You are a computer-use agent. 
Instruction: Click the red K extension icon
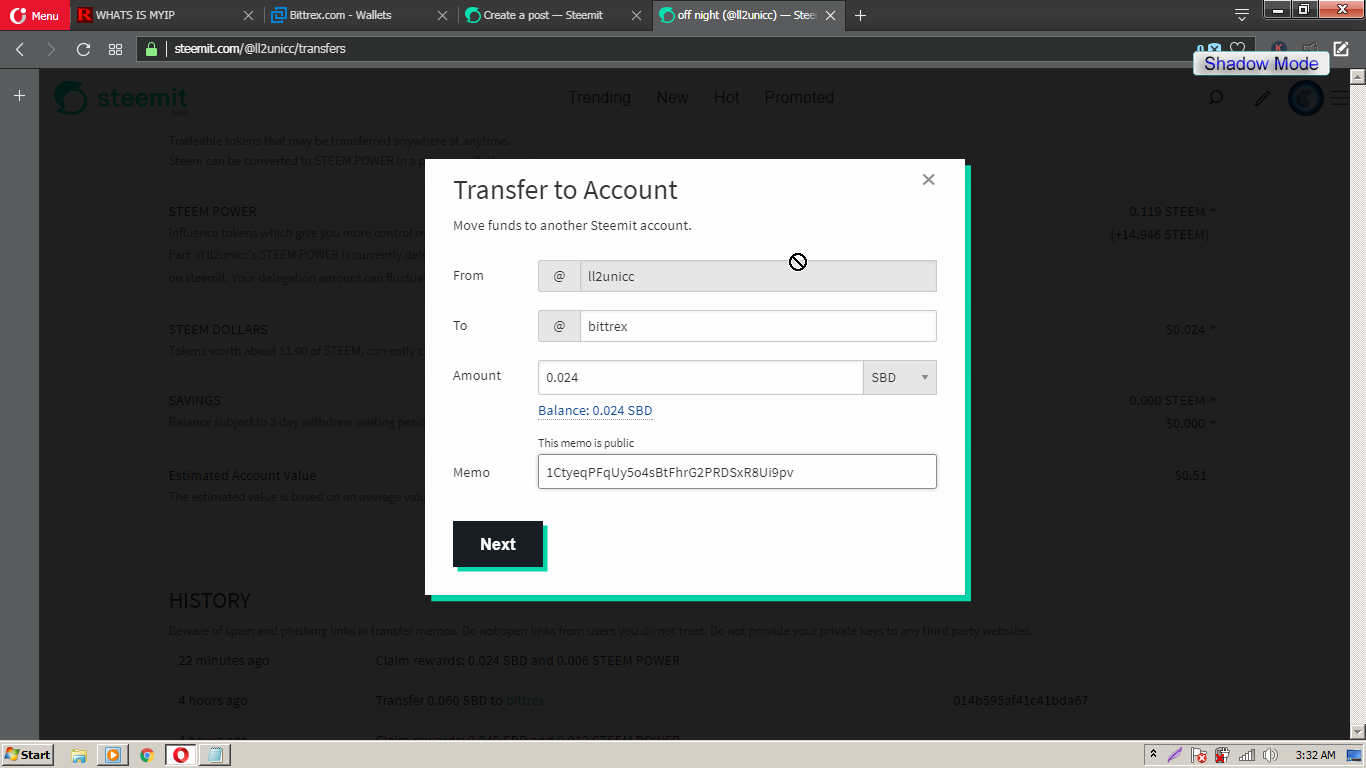1279,48
